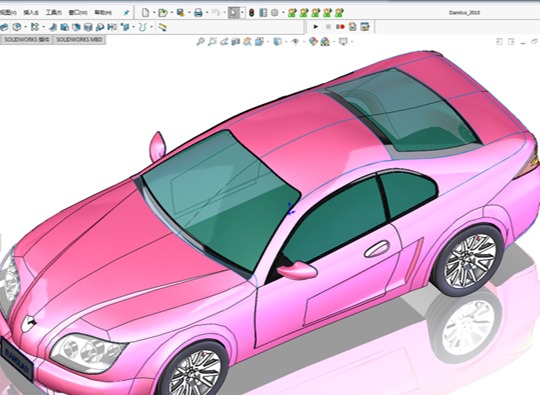Run a macro with the play button
Image resolution: width=540 pixels, height=395 pixels.
(x=315, y=27)
